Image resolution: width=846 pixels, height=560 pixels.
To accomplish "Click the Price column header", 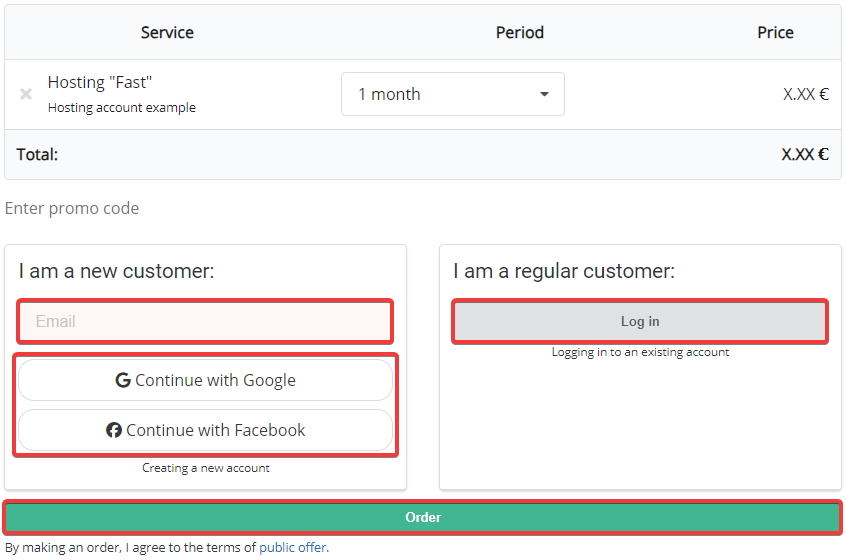I will pos(775,32).
